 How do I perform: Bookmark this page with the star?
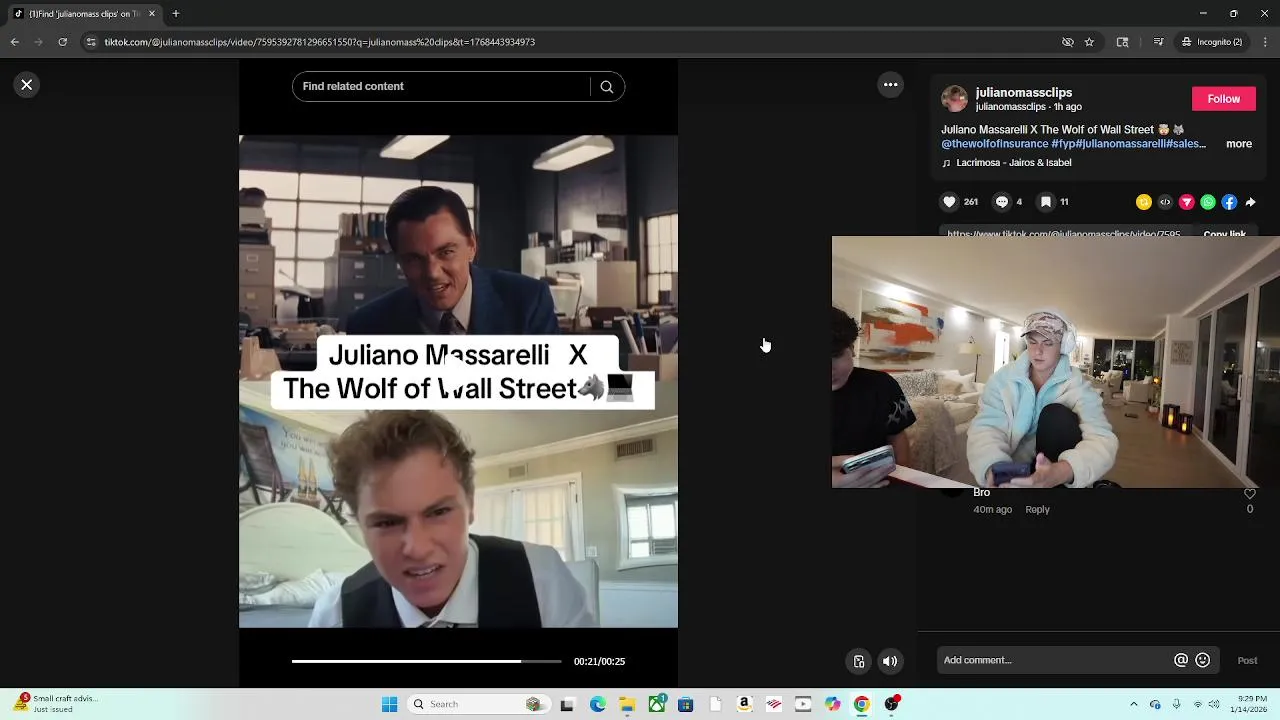click(1089, 42)
